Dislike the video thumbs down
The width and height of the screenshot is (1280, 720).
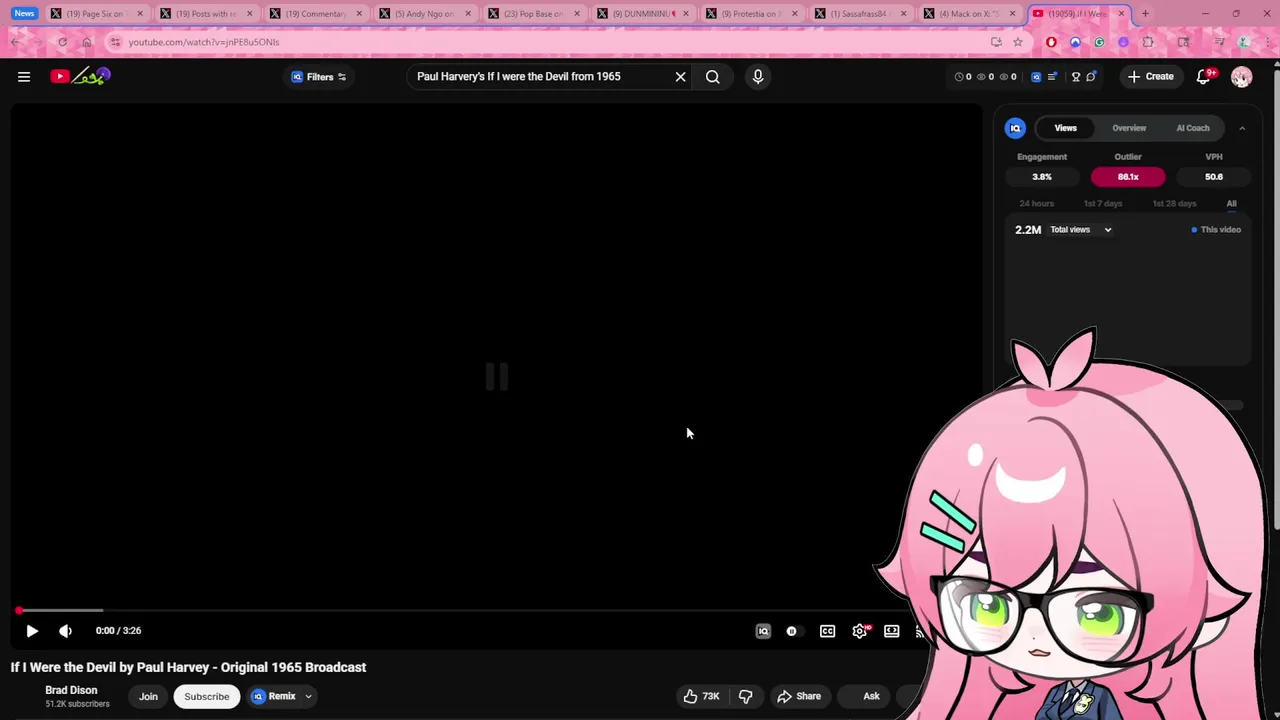point(745,697)
